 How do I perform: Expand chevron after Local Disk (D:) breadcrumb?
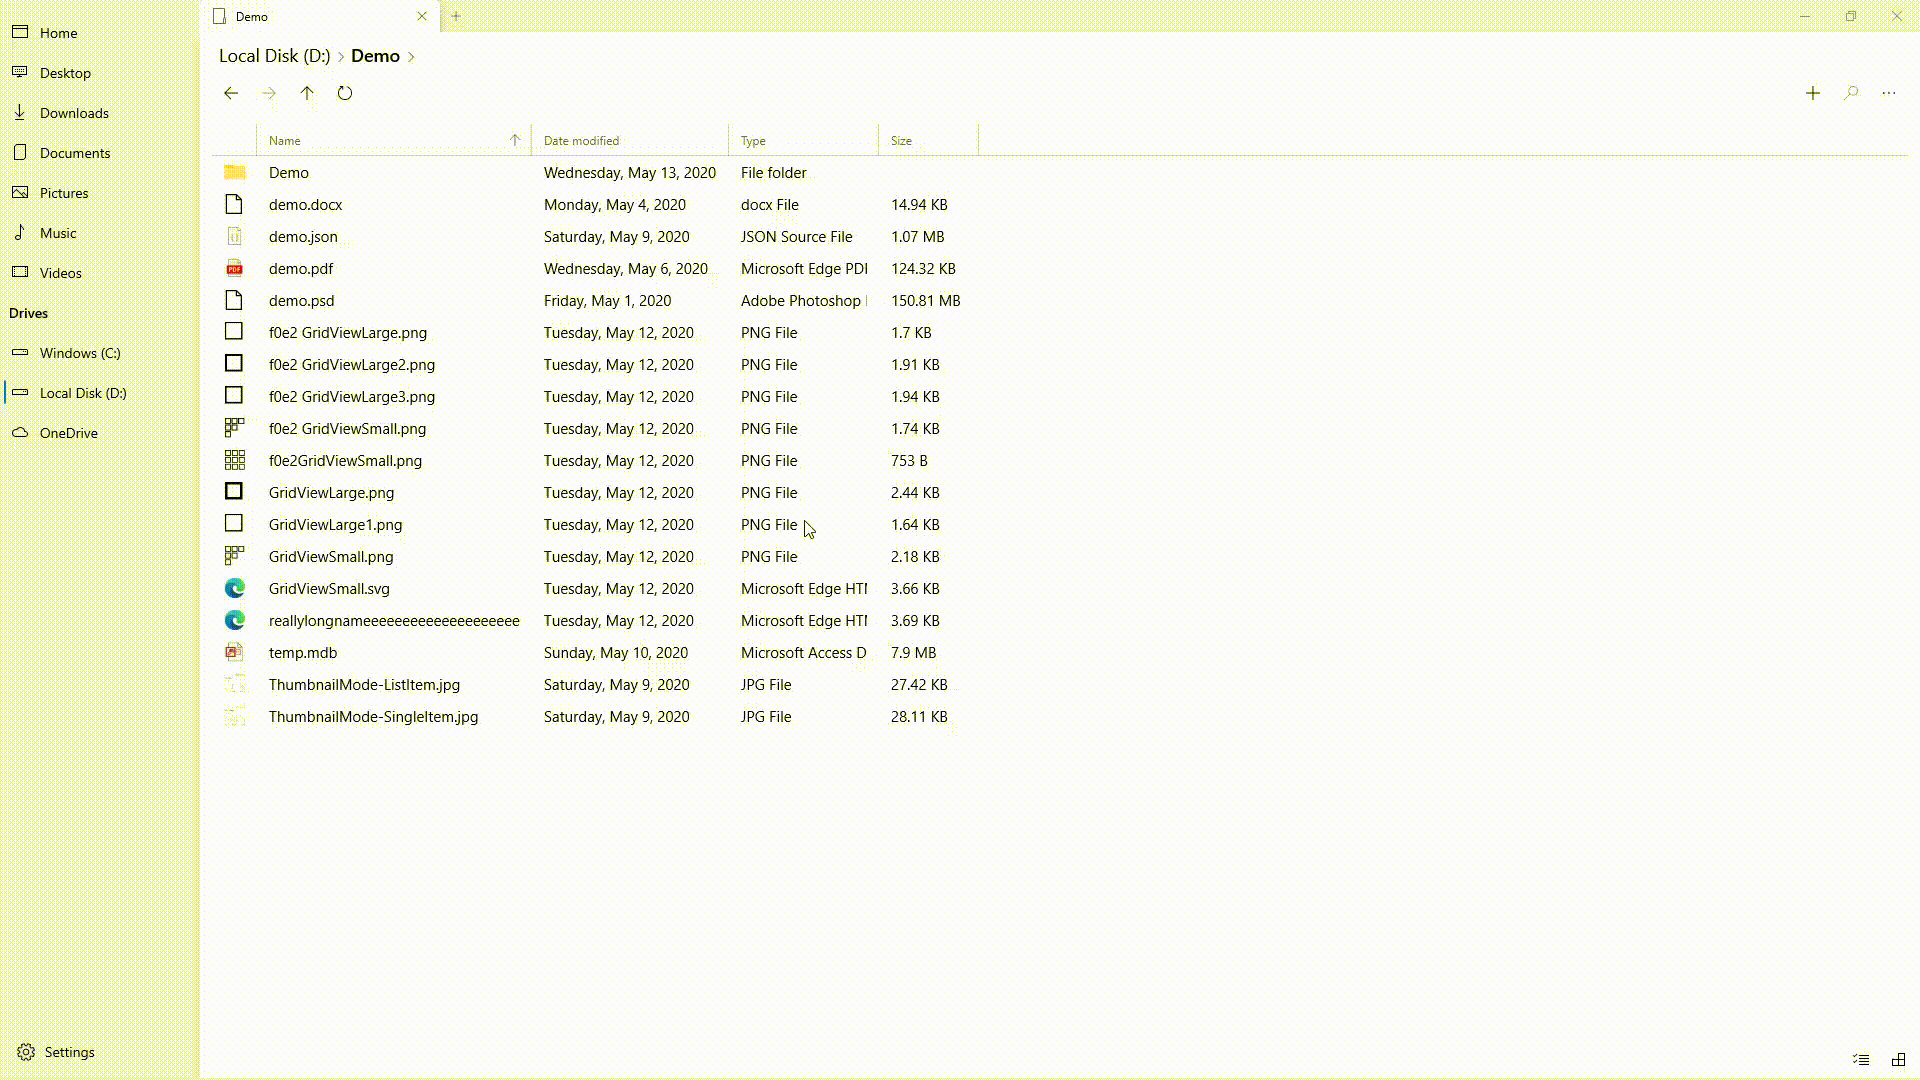pos(341,57)
